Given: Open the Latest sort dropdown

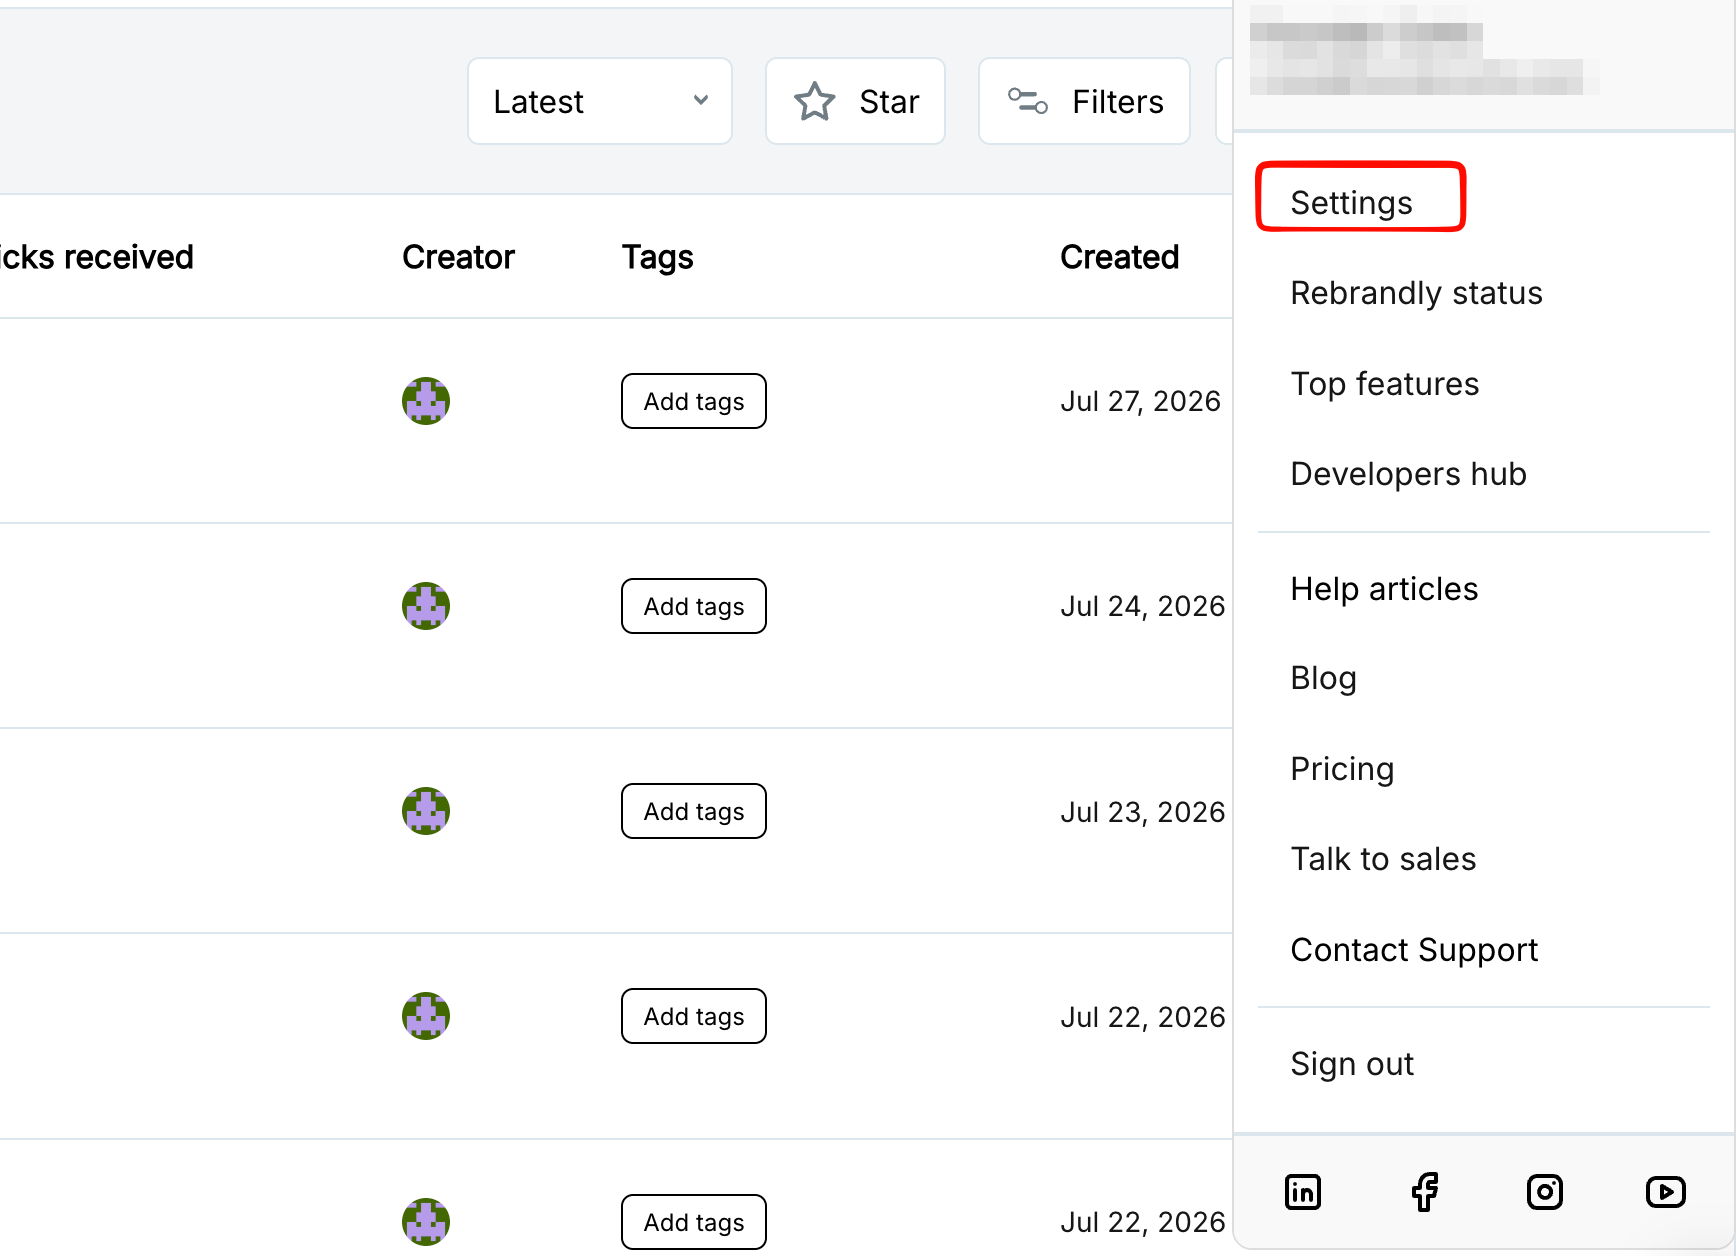Looking at the screenshot, I should [x=600, y=101].
